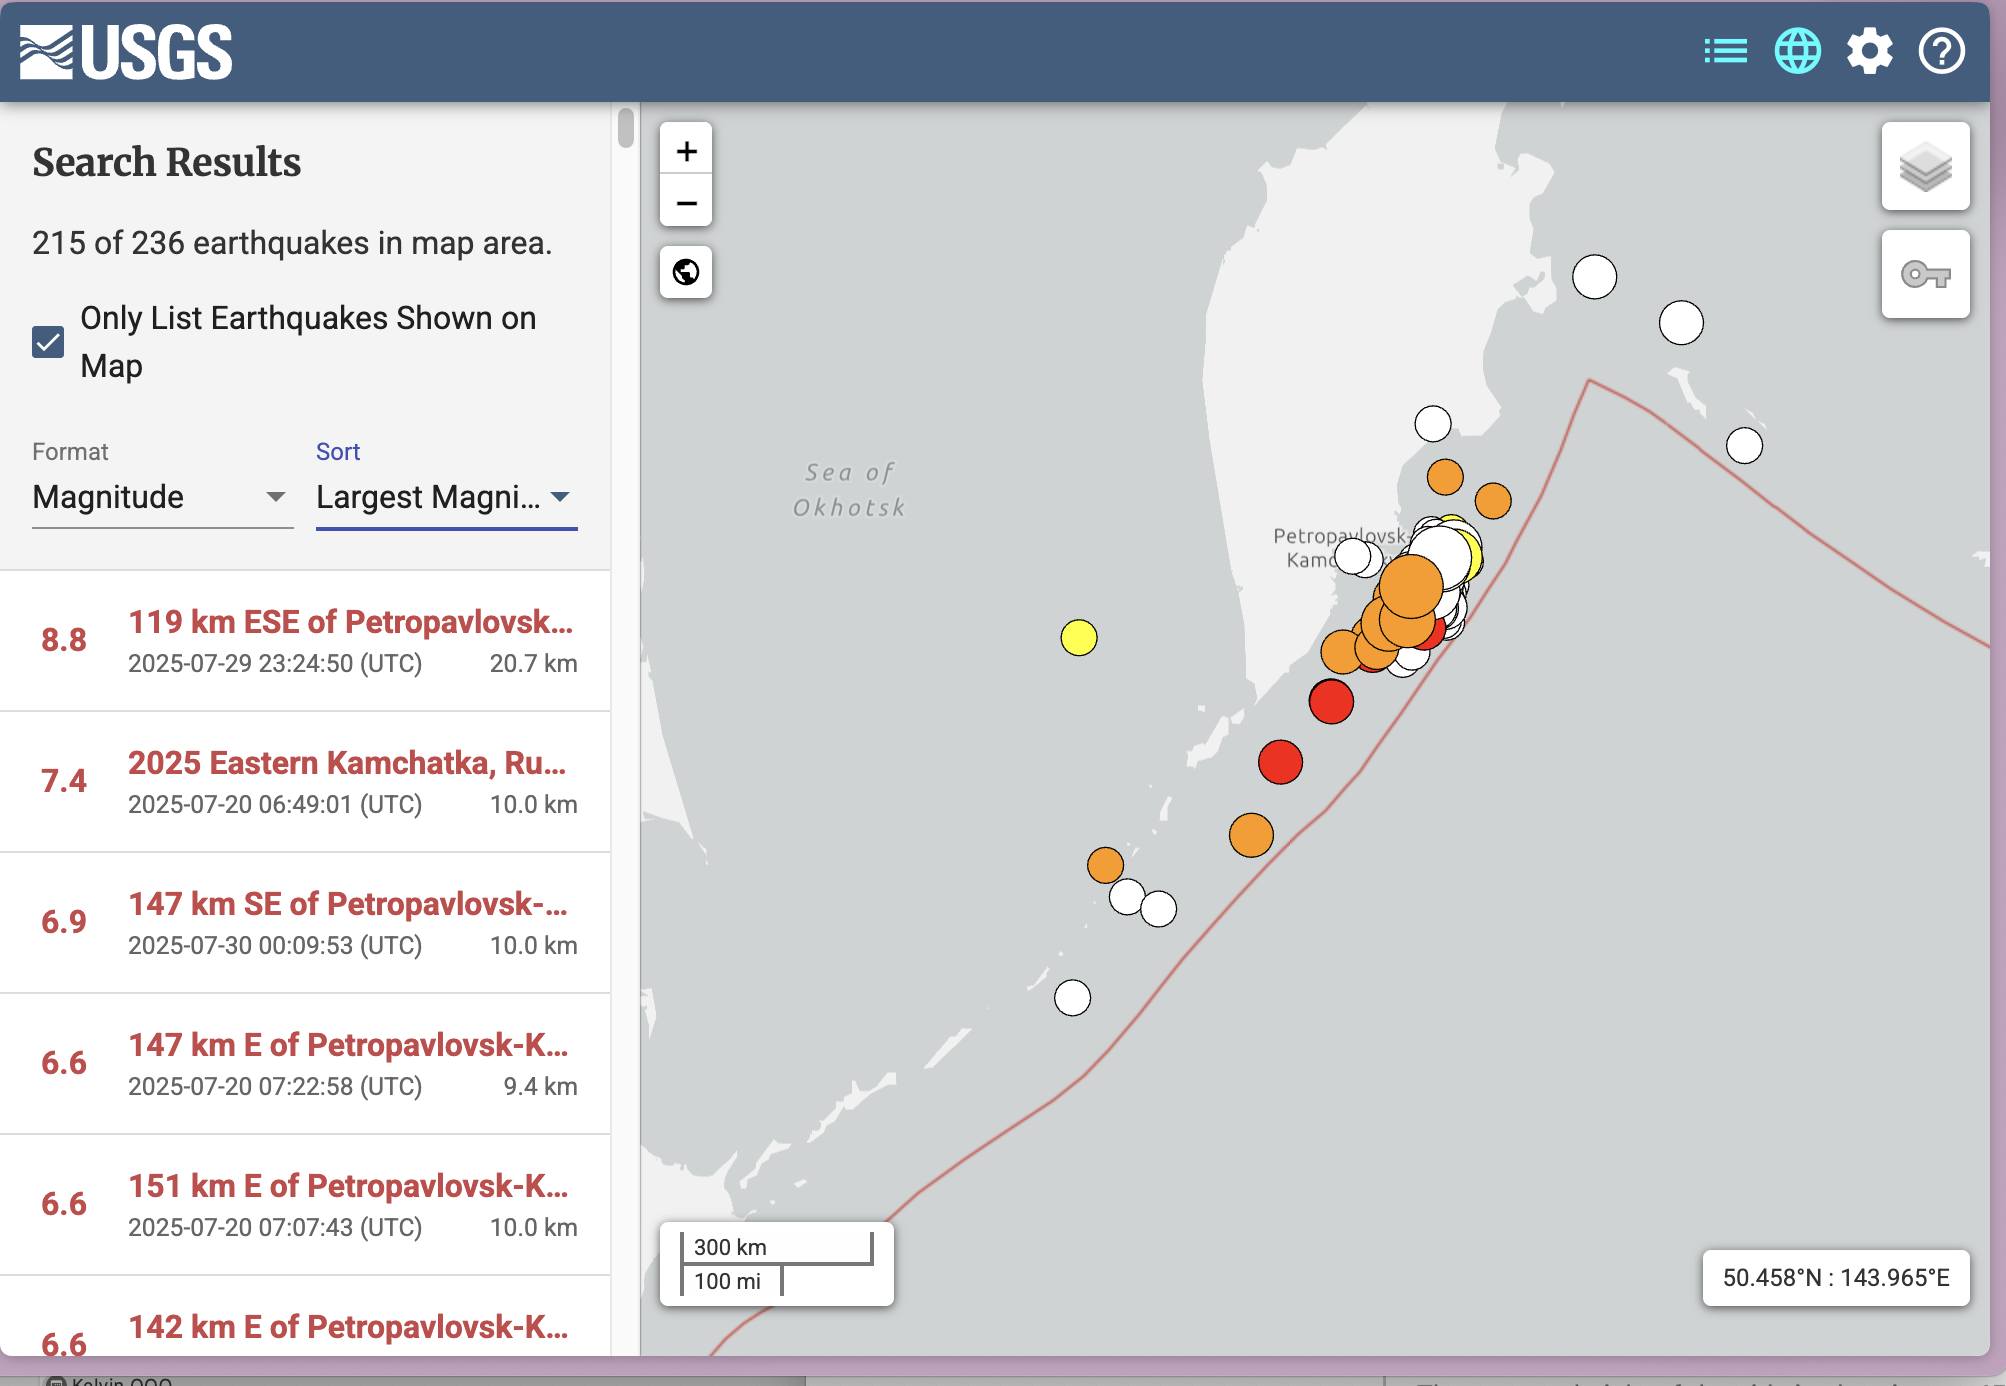The height and width of the screenshot is (1386, 2006).
Task: Click the zoom-to-world globe button
Action: [x=686, y=272]
